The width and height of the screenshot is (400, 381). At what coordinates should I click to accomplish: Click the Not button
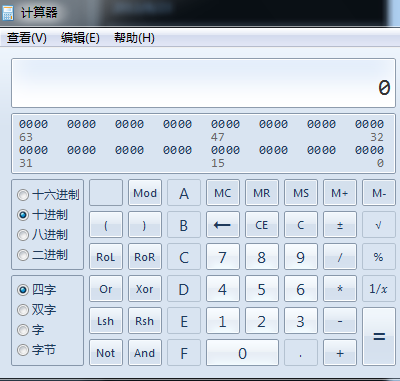click(106, 353)
